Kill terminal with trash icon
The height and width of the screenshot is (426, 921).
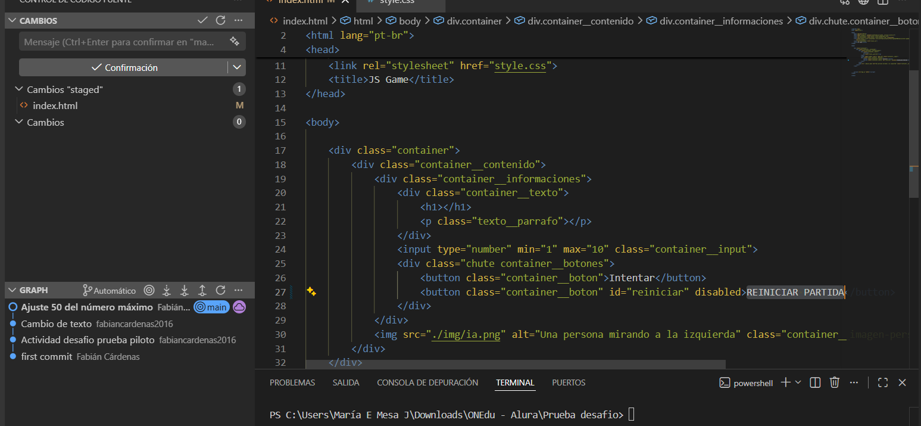835,383
